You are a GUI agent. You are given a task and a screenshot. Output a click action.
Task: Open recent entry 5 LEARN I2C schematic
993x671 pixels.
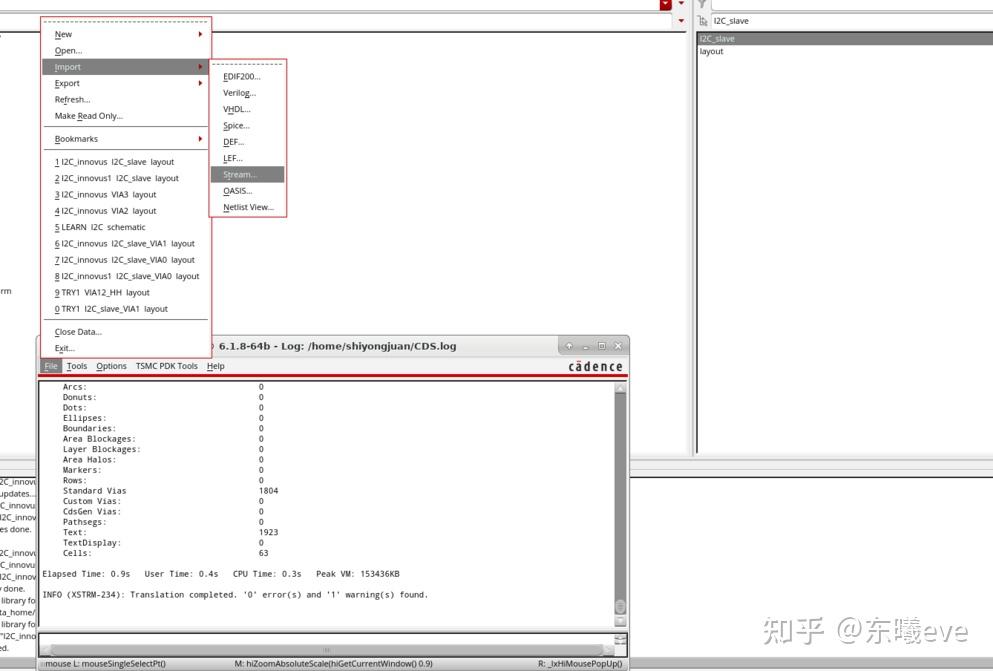point(102,227)
